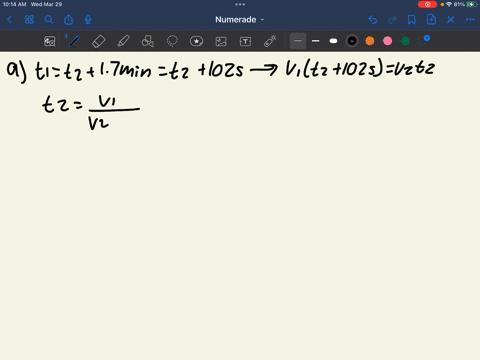Open the thumbnail grid view

pos(29,20)
